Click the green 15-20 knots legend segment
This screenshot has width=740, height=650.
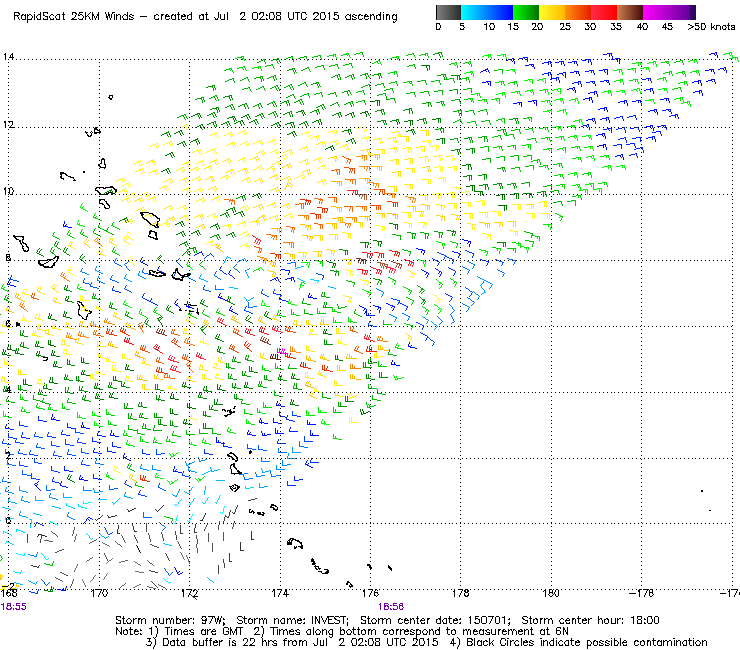tap(526, 12)
